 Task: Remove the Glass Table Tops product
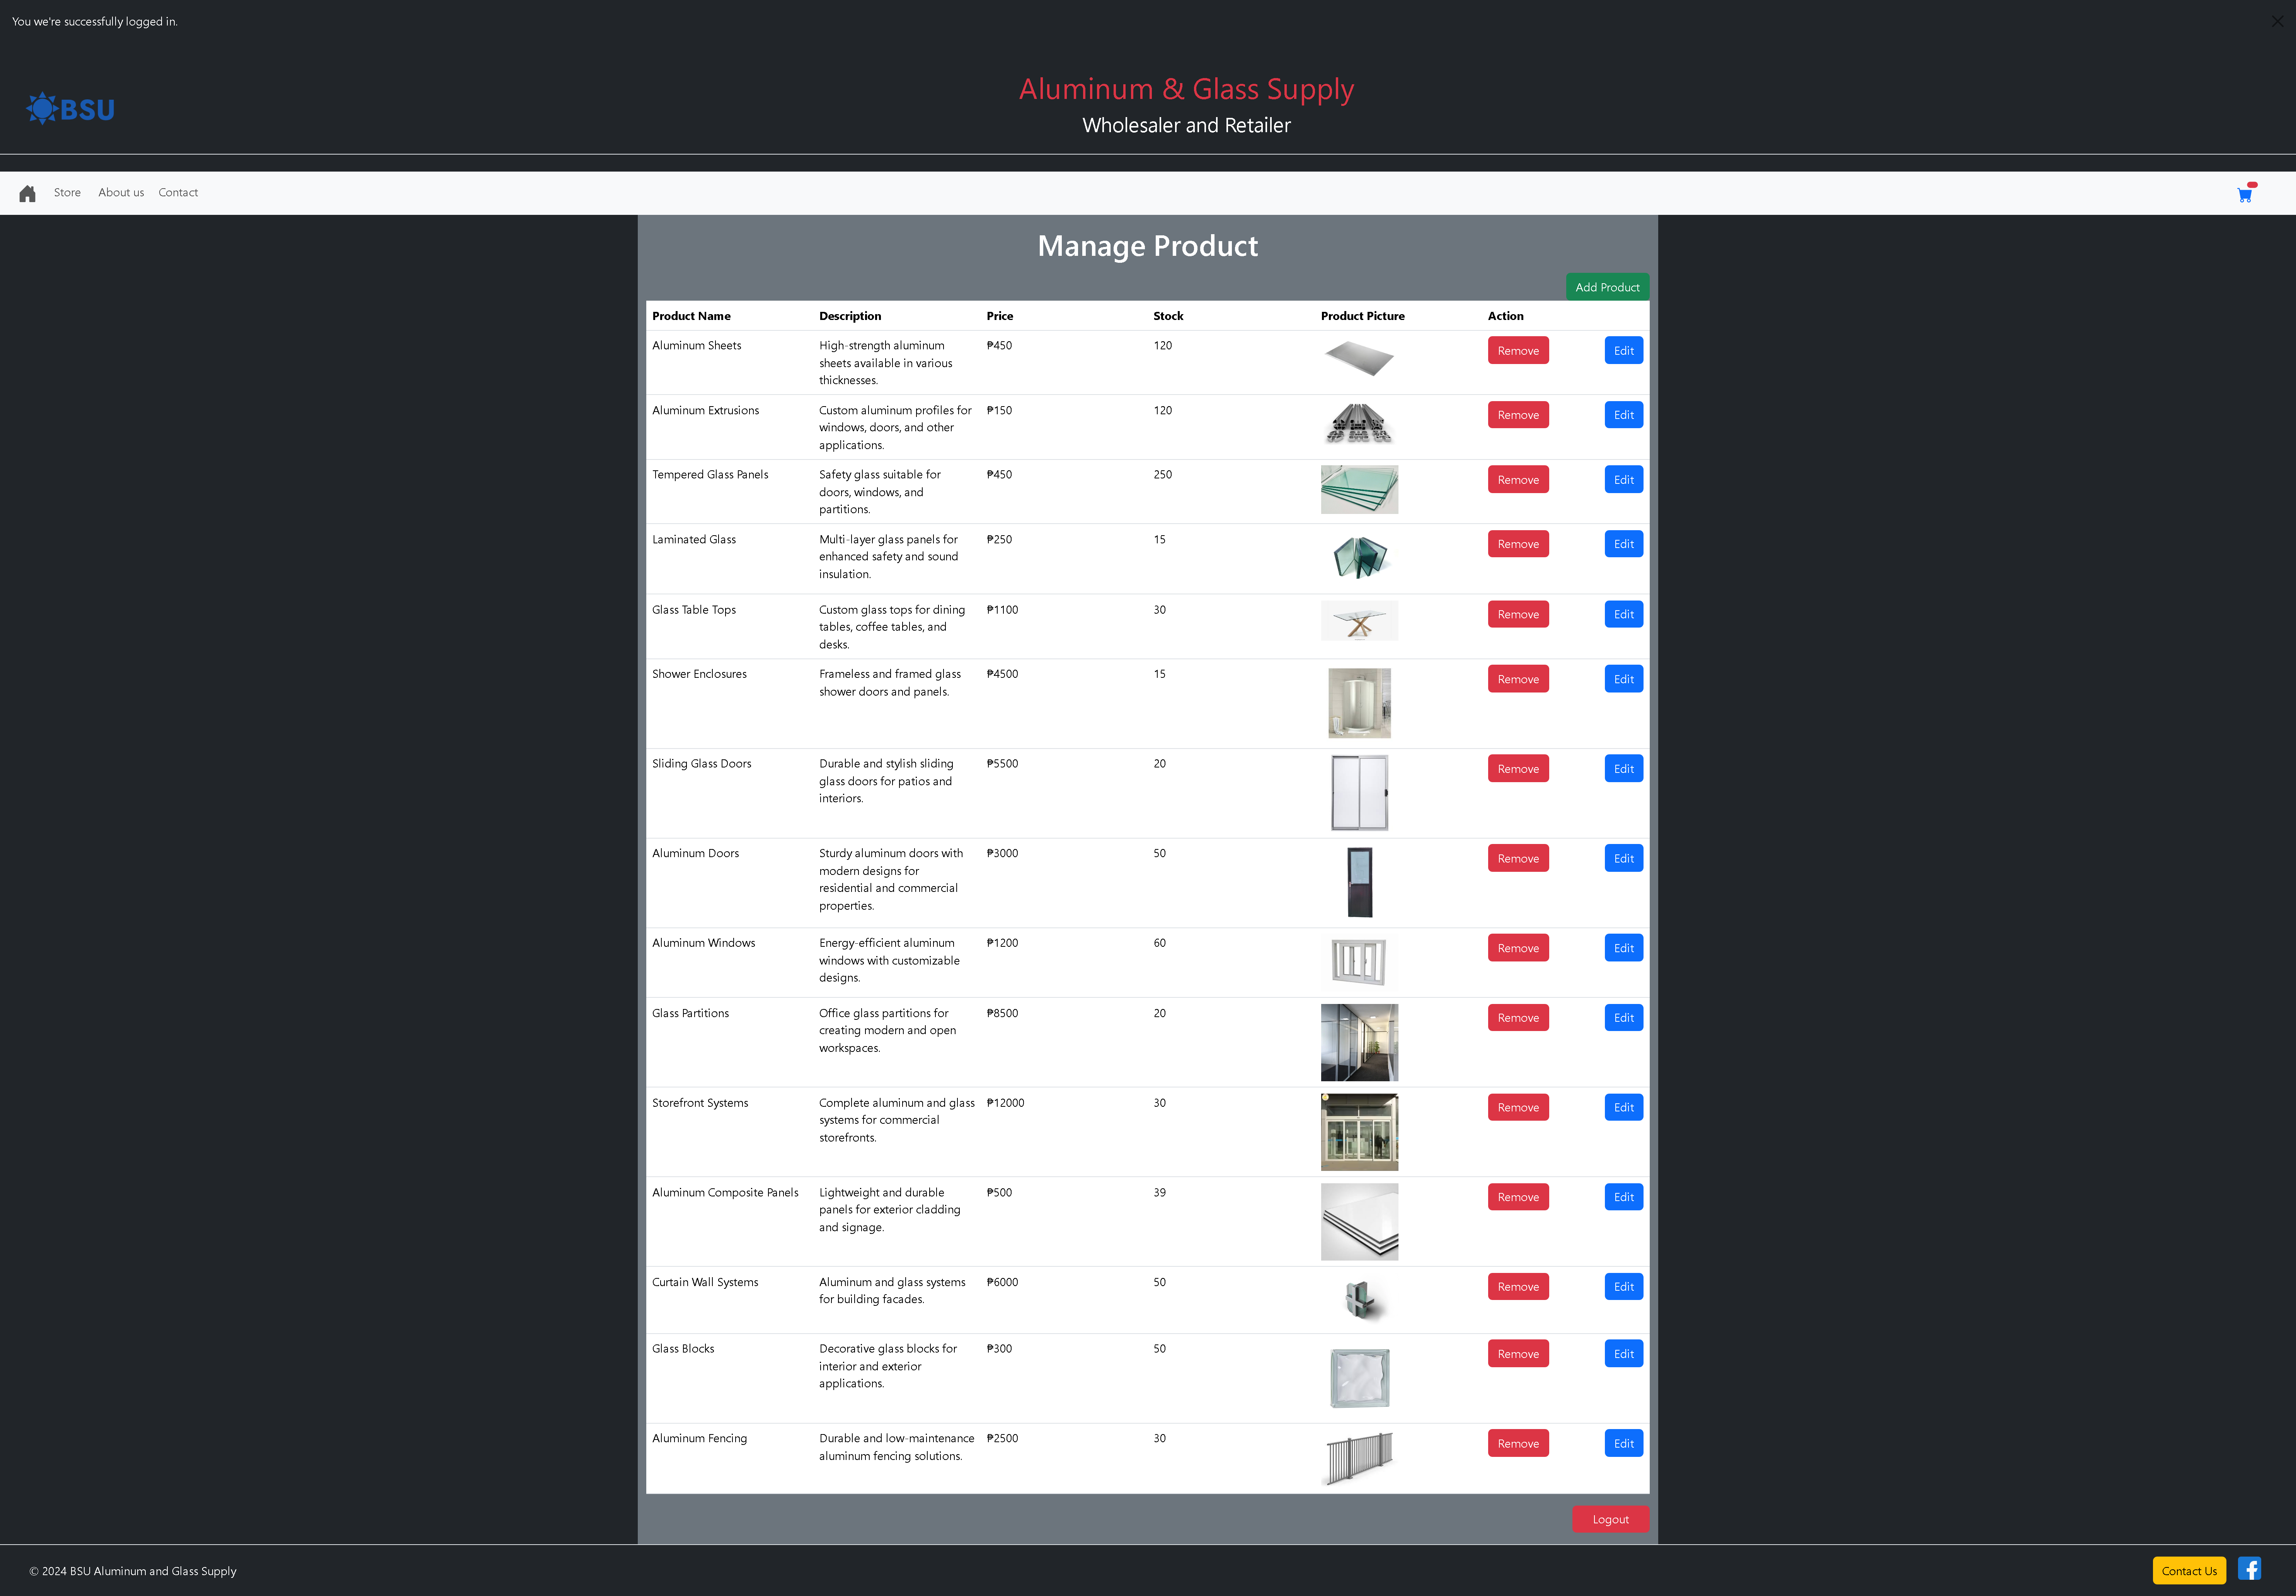1518,614
